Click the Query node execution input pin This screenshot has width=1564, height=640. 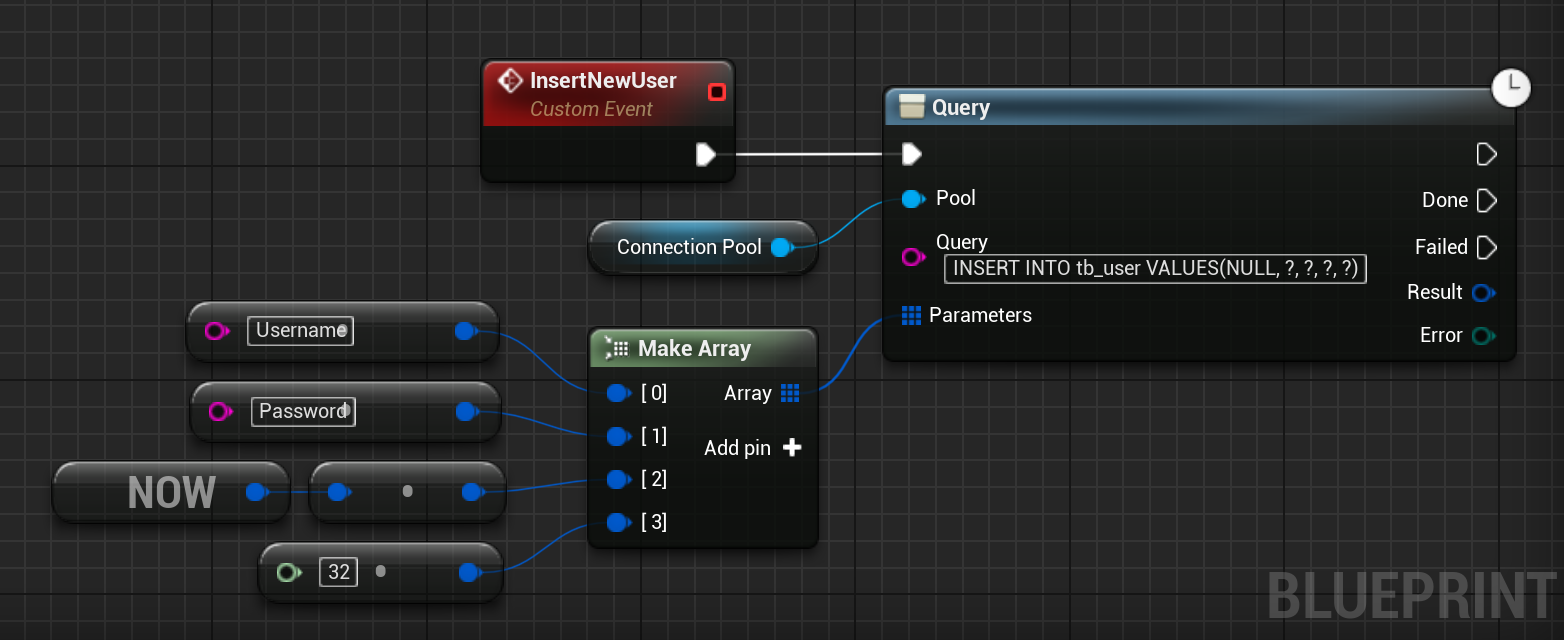pyautogui.click(x=911, y=154)
